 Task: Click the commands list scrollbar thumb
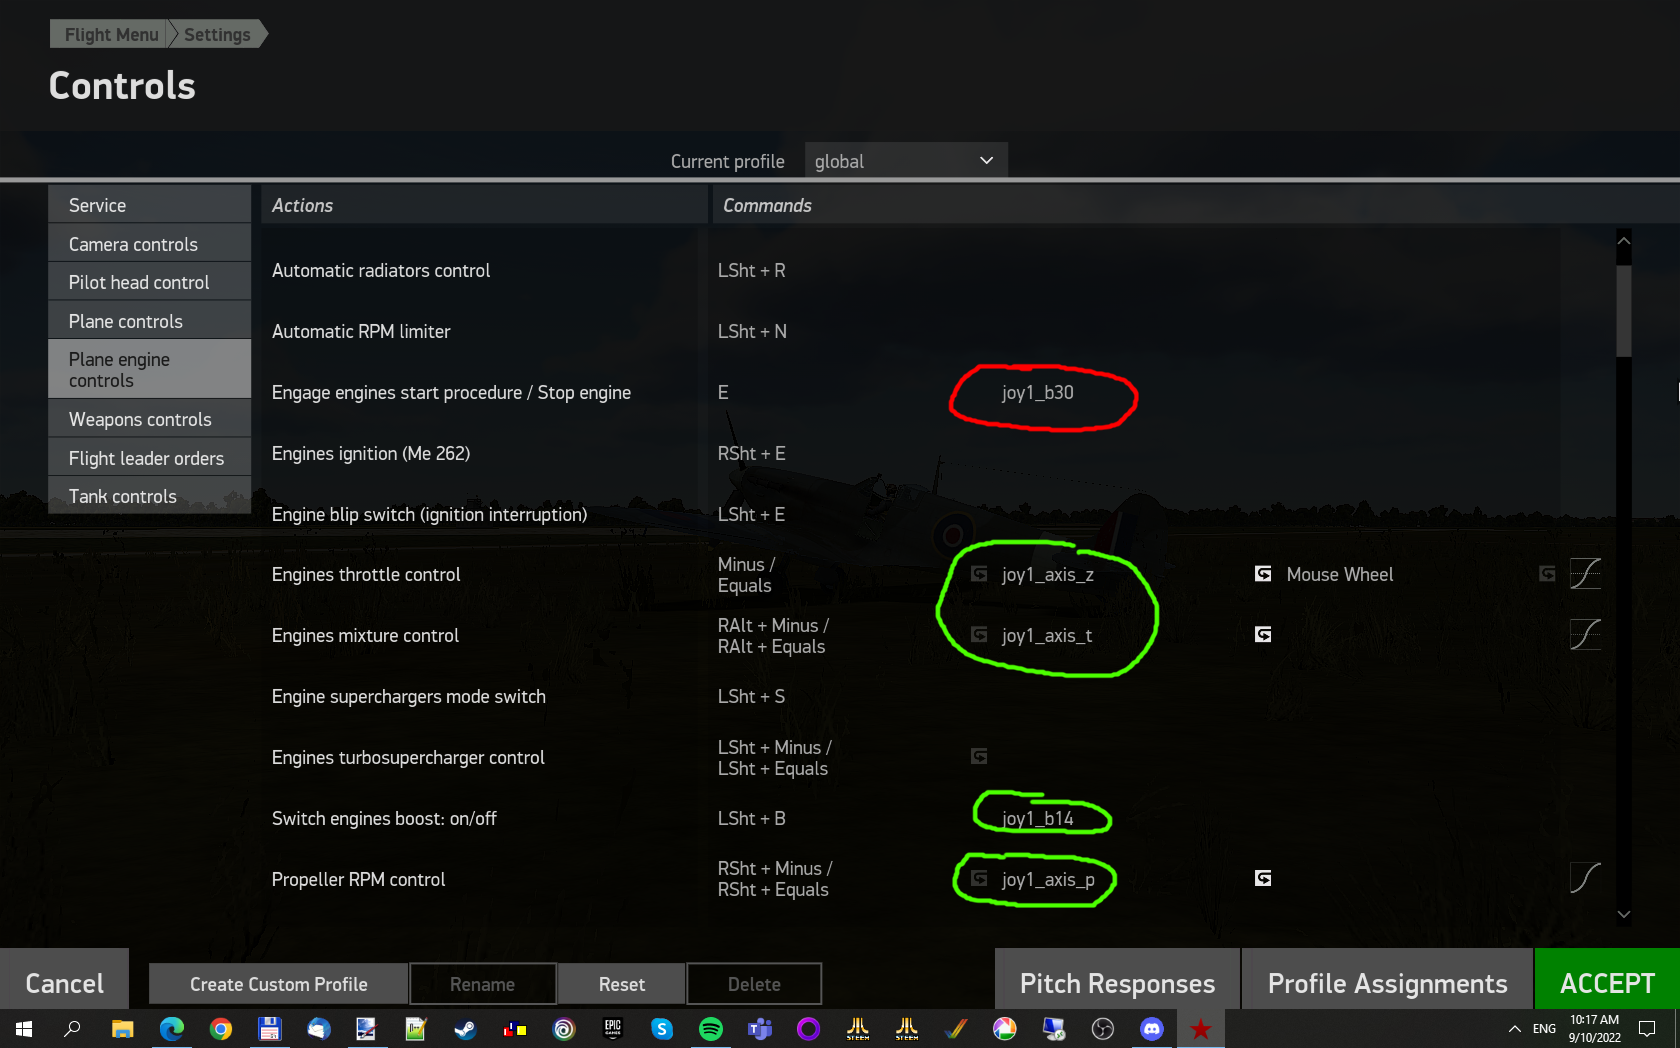[1624, 310]
